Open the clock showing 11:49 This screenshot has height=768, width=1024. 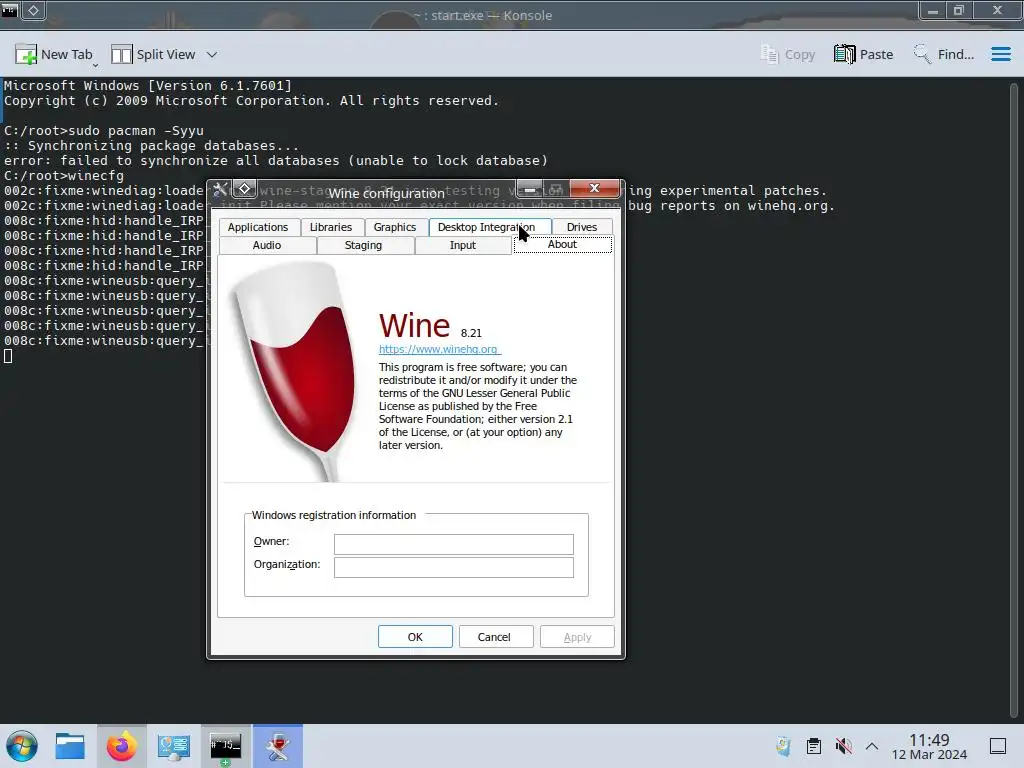click(929, 746)
